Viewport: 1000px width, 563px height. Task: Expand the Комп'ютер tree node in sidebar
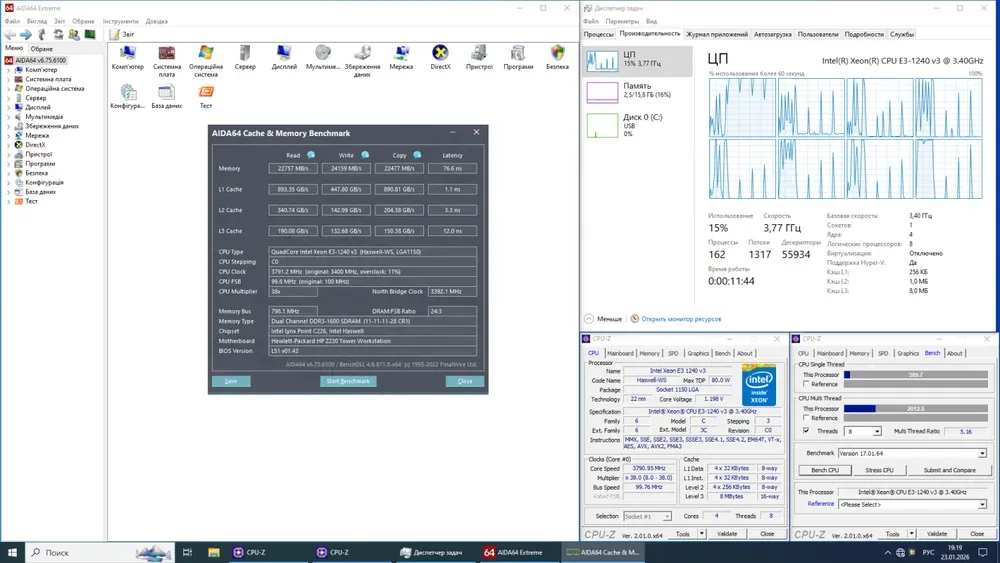pos(10,70)
